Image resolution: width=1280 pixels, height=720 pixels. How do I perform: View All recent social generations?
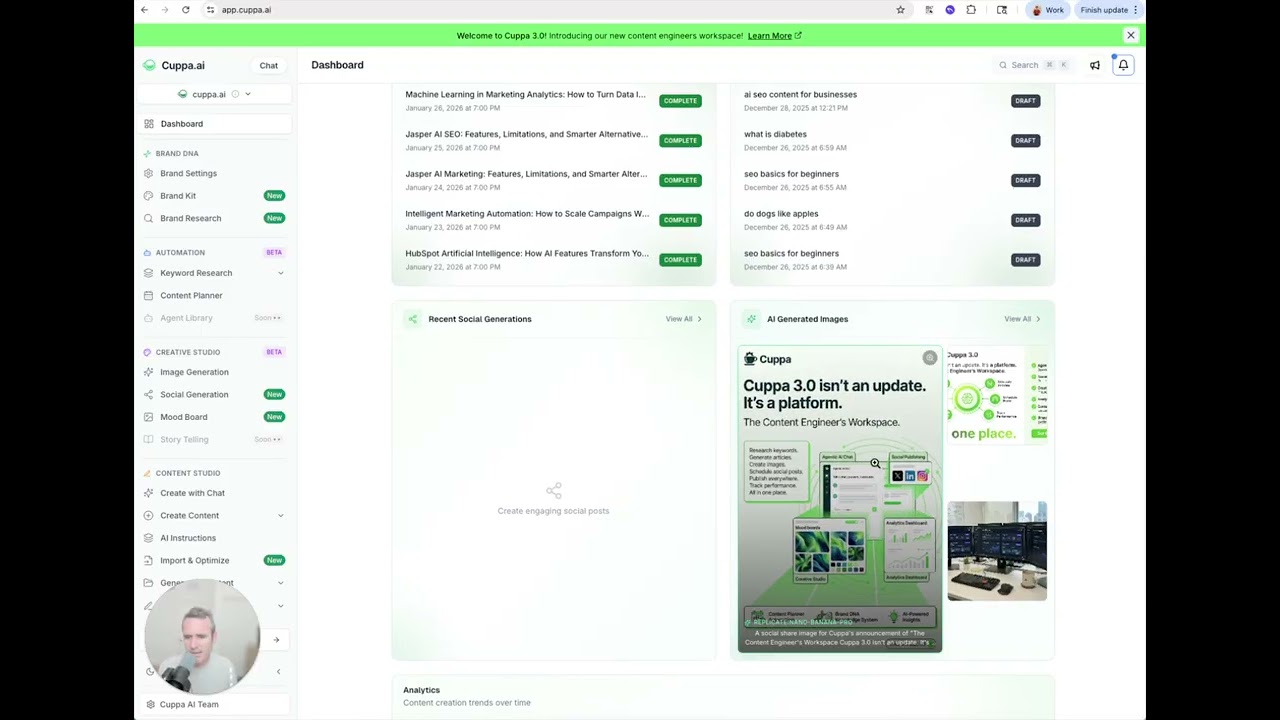tap(684, 319)
